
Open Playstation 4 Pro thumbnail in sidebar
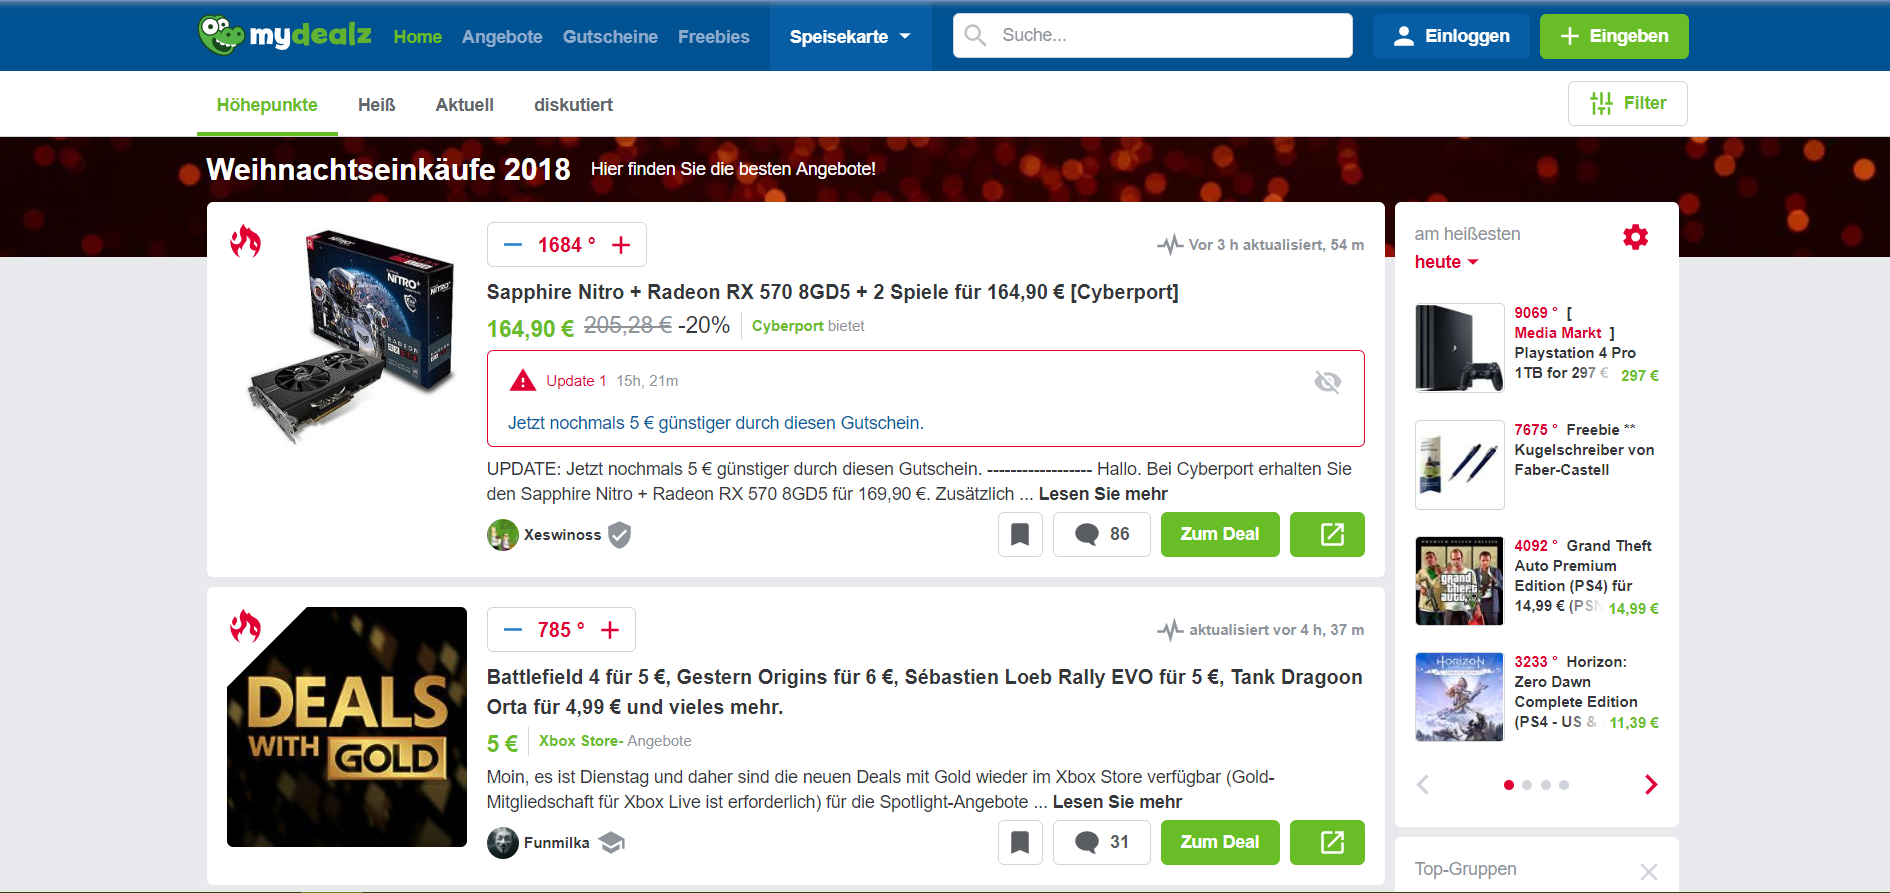(1459, 348)
